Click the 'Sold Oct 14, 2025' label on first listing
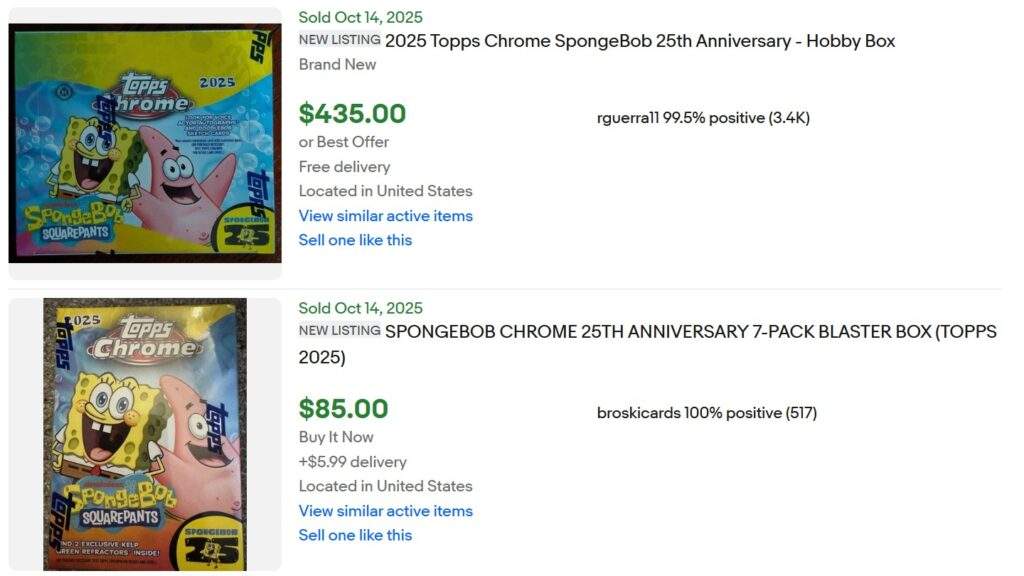1024x576 pixels. (360, 17)
